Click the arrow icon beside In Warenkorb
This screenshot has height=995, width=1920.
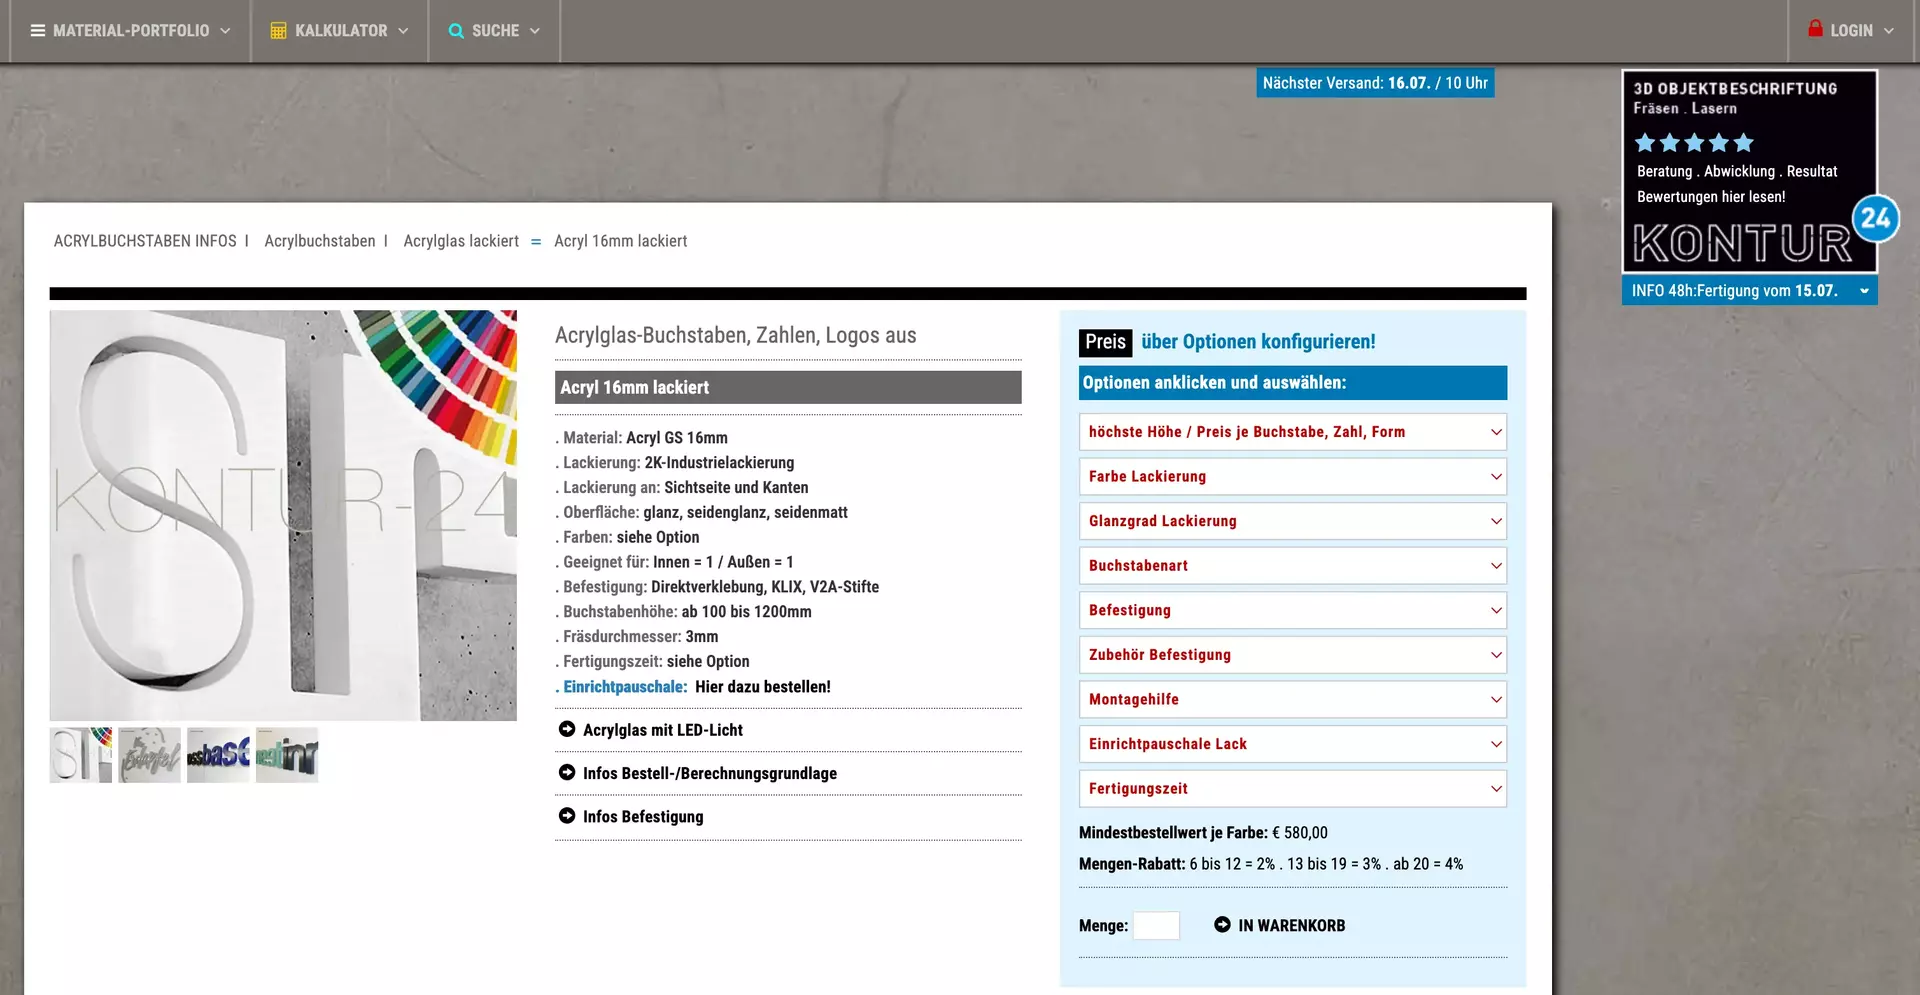[1222, 924]
